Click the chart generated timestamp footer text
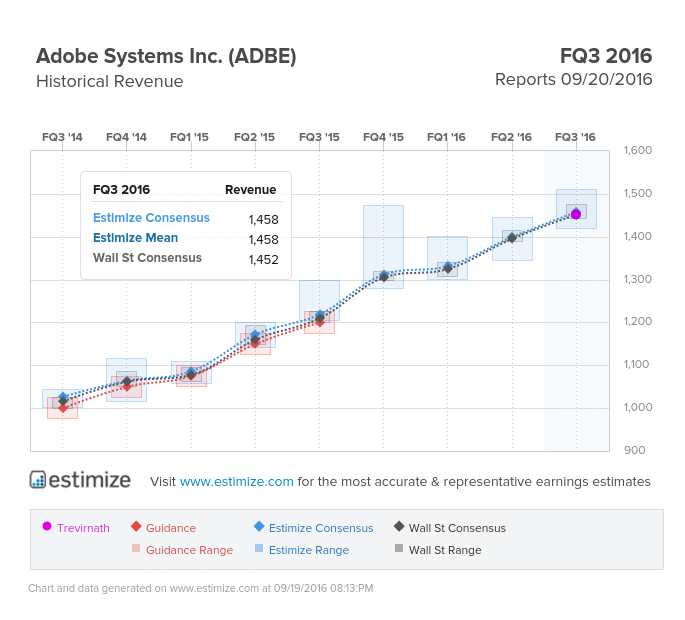 tap(201, 588)
